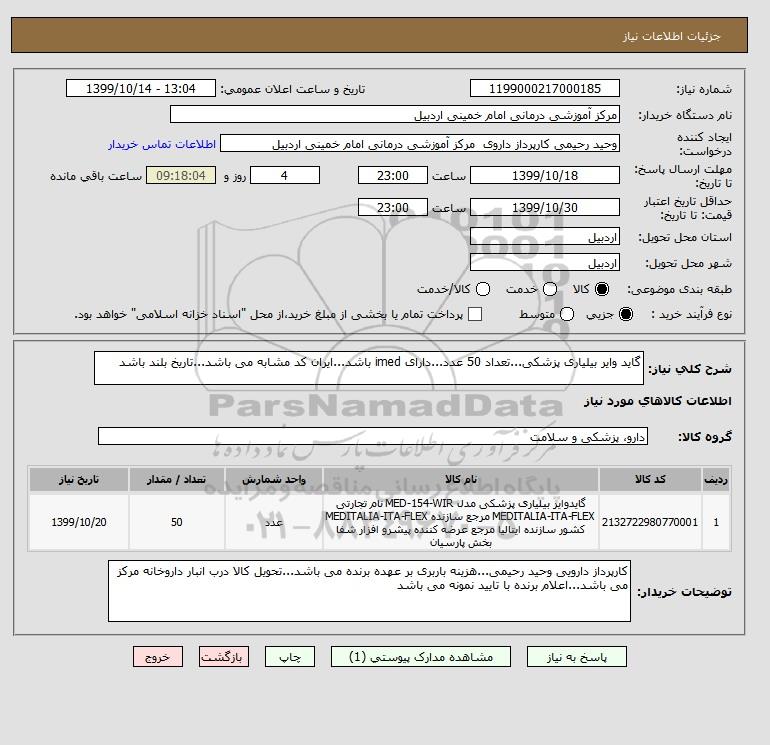Image resolution: width=770 pixels, height=745 pixels.
Task: Click the اطلاعات کالاهای مورد نیاز heading
Action: click(x=658, y=401)
